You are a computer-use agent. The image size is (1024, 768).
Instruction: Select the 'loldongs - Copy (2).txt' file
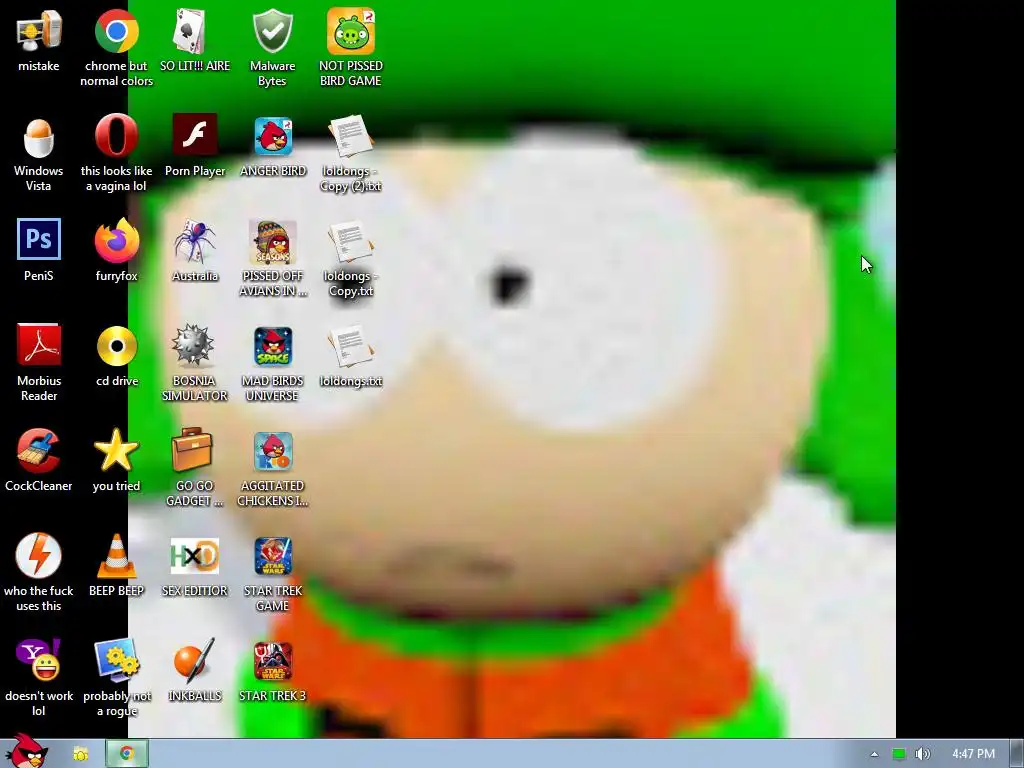[351, 136]
